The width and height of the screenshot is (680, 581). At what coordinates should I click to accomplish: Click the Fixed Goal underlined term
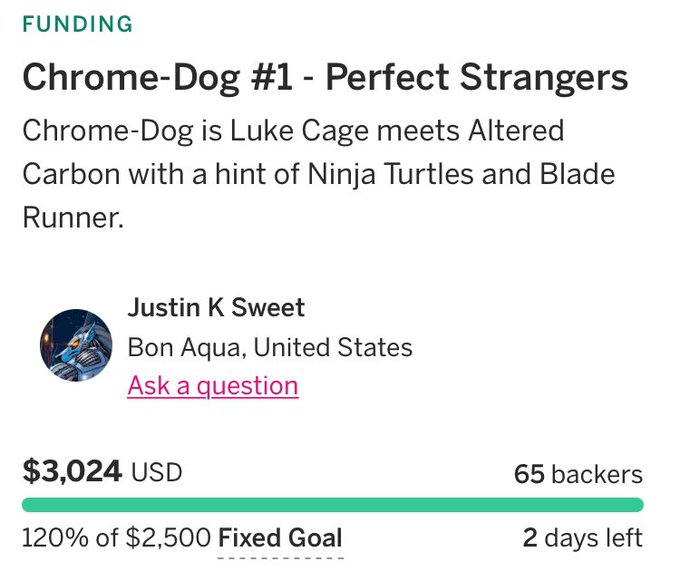pyautogui.click(x=280, y=538)
